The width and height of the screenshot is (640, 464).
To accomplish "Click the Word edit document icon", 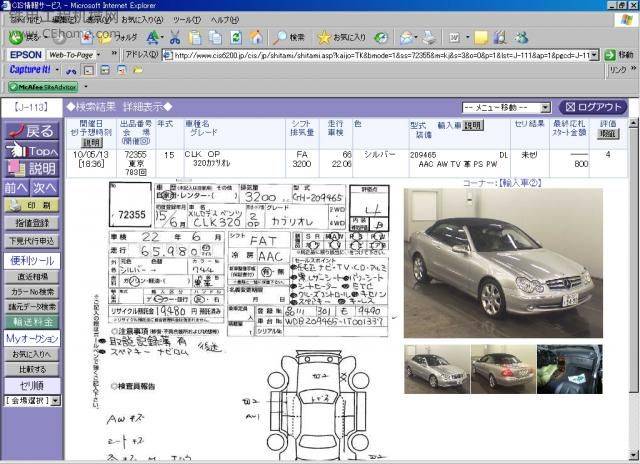I will [x=454, y=38].
